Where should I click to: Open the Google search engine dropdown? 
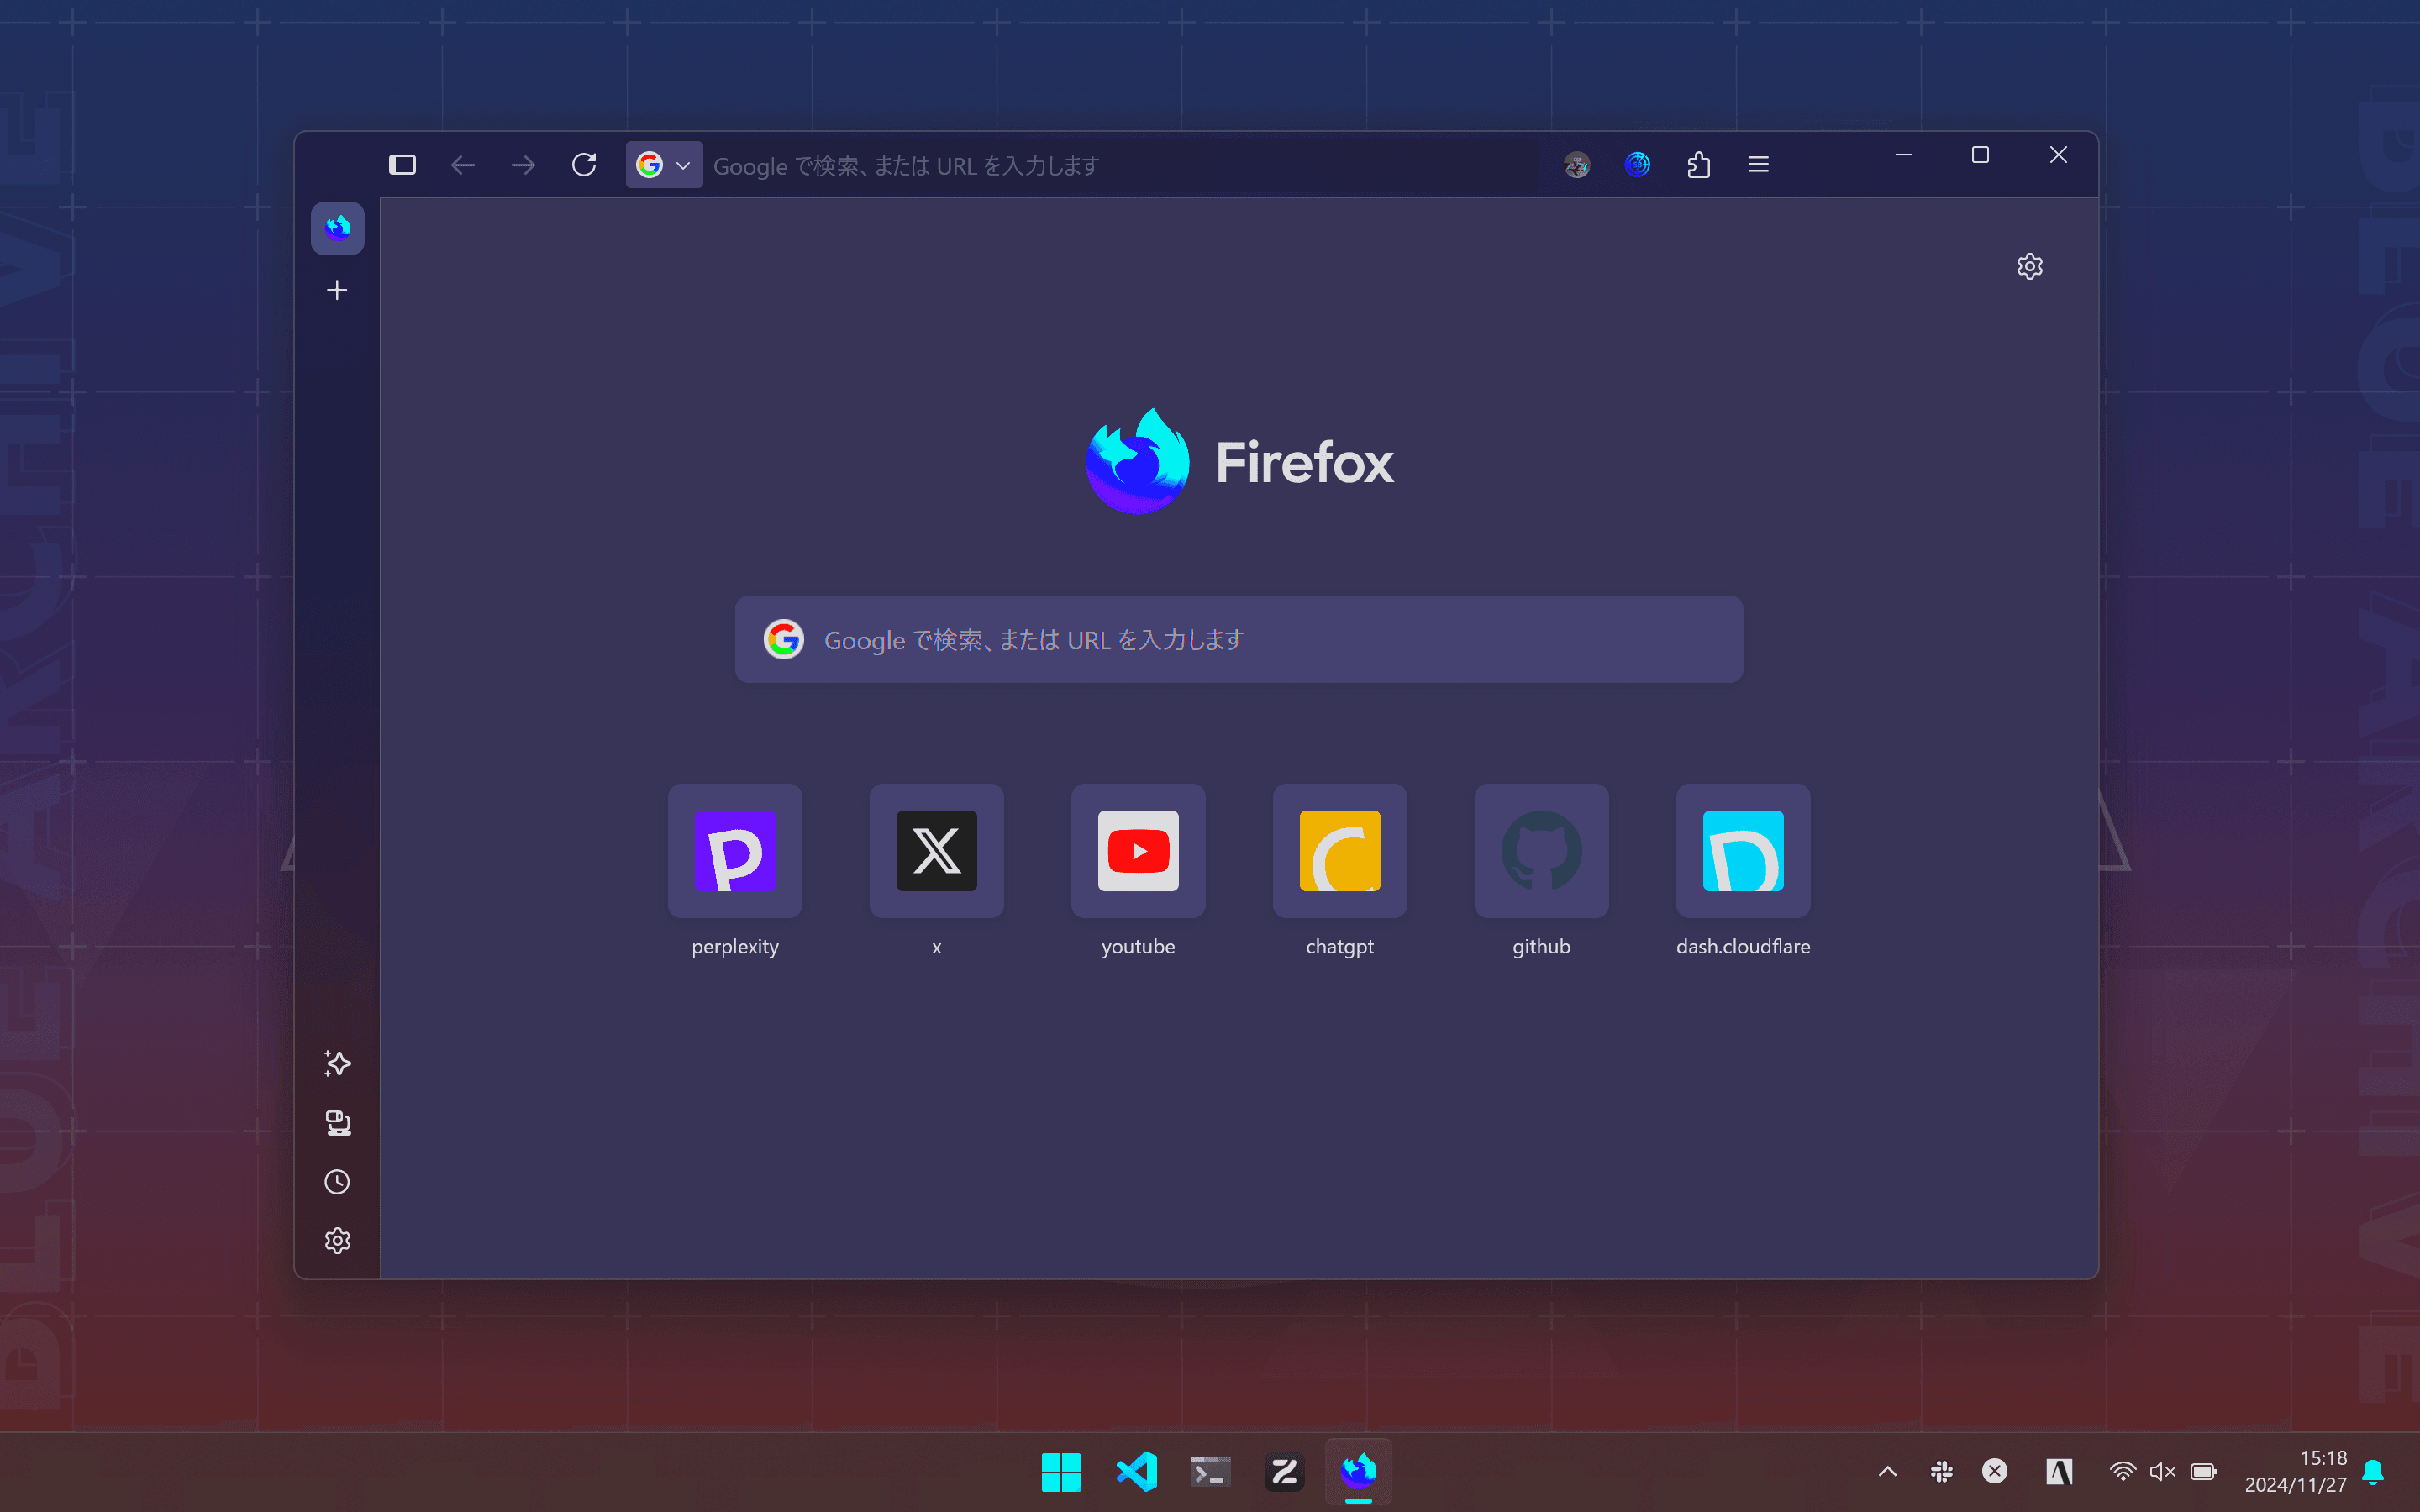coord(664,165)
